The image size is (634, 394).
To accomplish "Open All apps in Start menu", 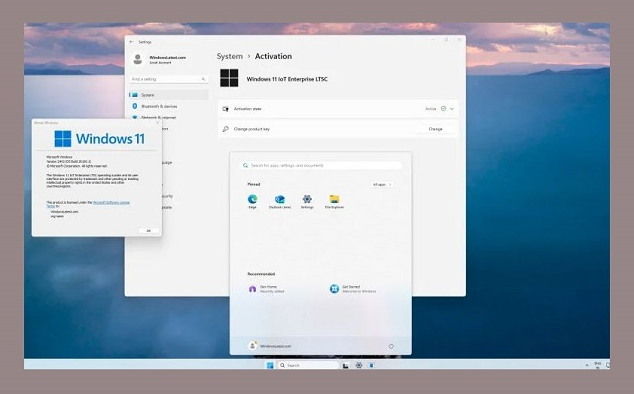I will tap(382, 184).
